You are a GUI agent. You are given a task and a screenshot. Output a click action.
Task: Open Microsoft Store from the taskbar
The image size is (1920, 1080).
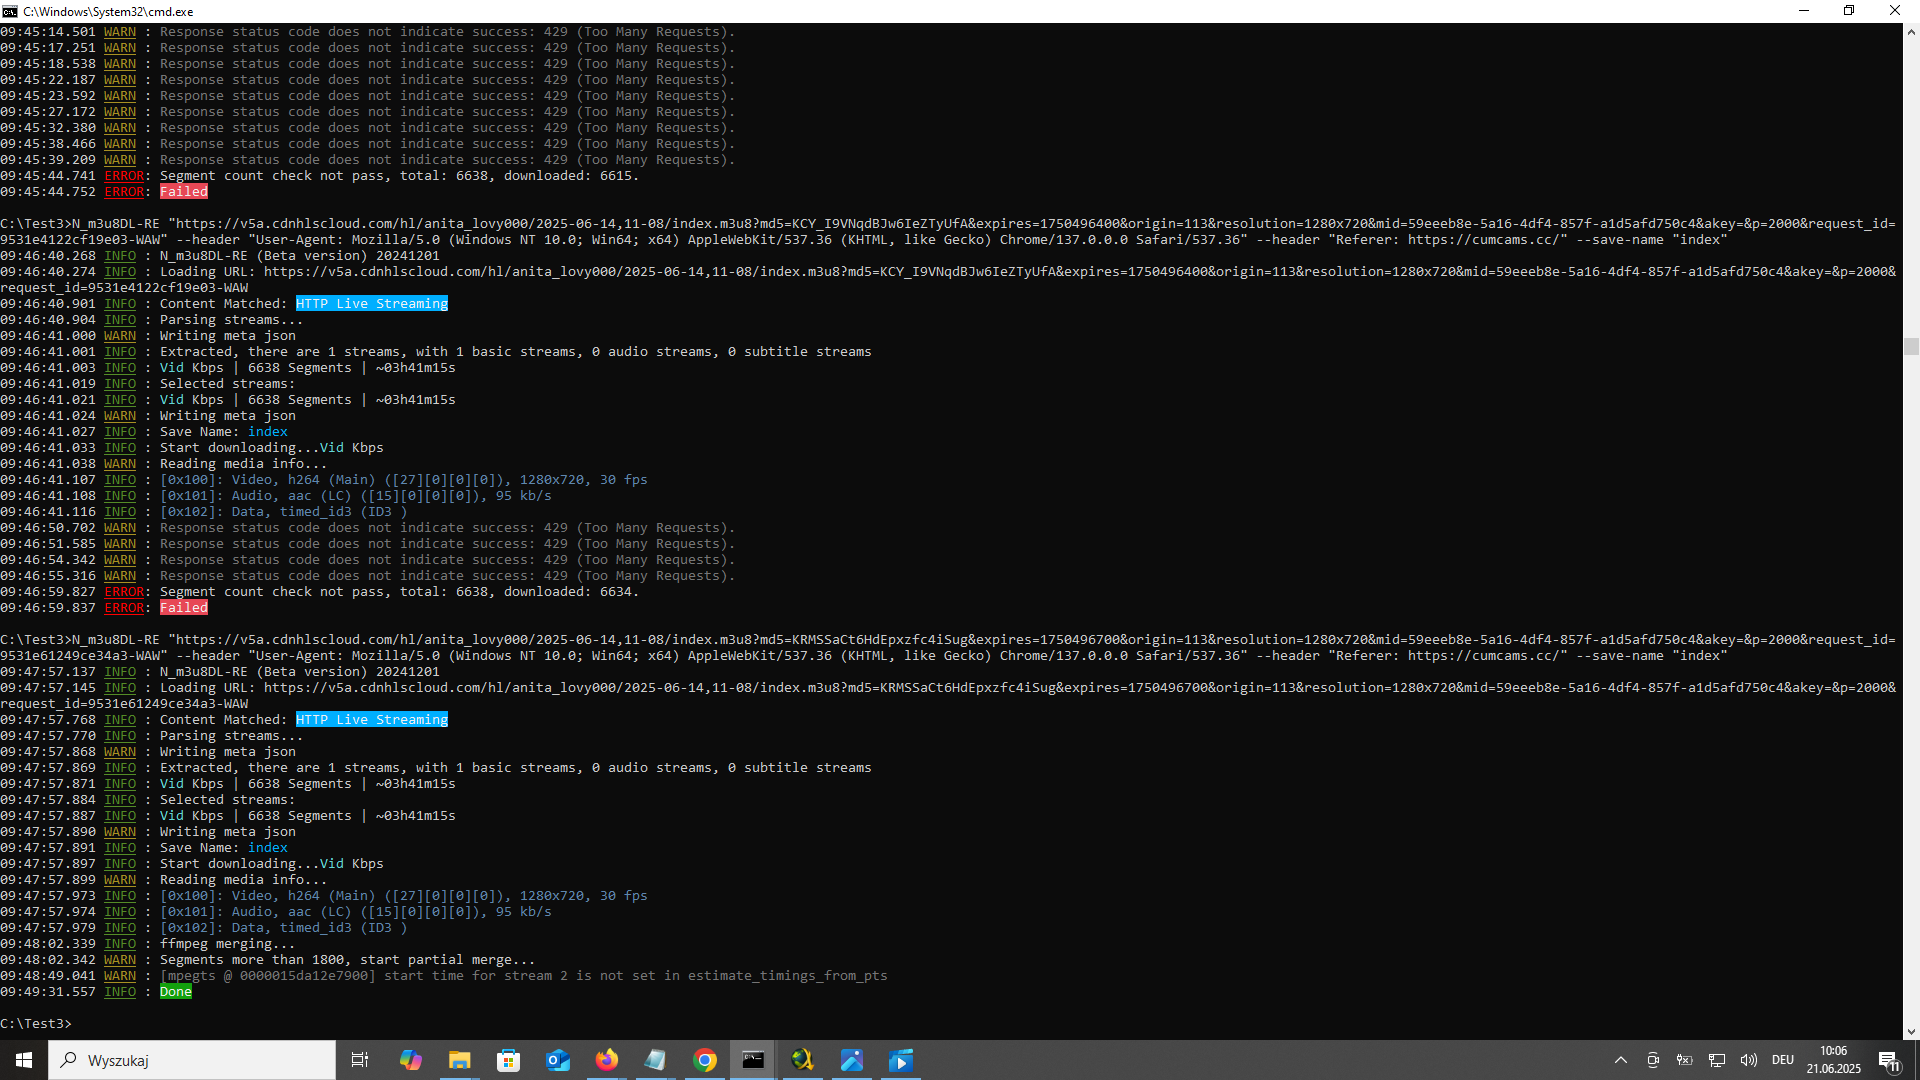(508, 1060)
